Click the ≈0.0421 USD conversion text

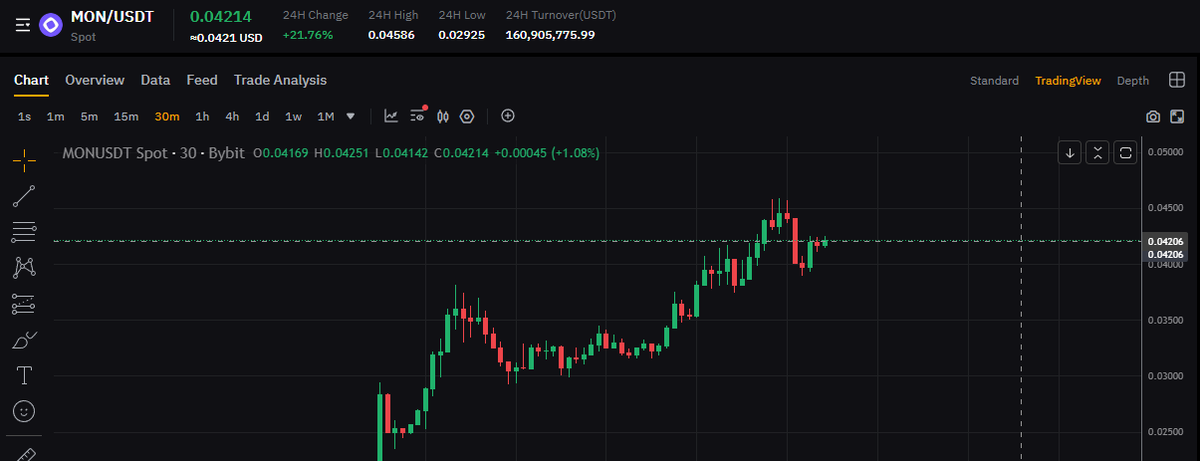226,38
